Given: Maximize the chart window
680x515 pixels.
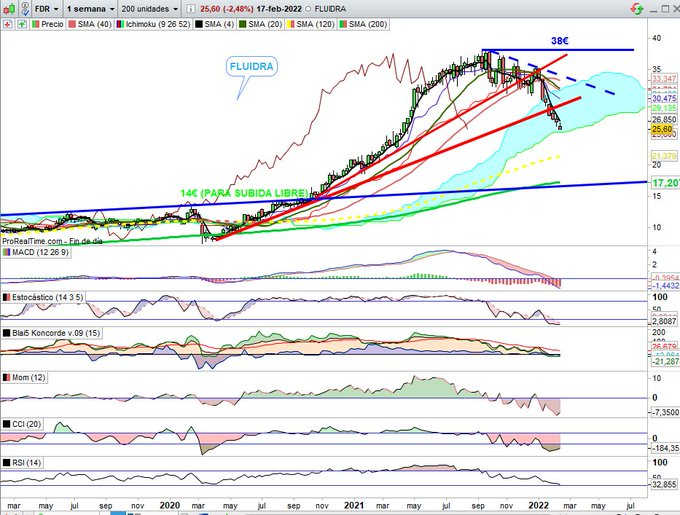Looking at the screenshot, I should point(666,8).
